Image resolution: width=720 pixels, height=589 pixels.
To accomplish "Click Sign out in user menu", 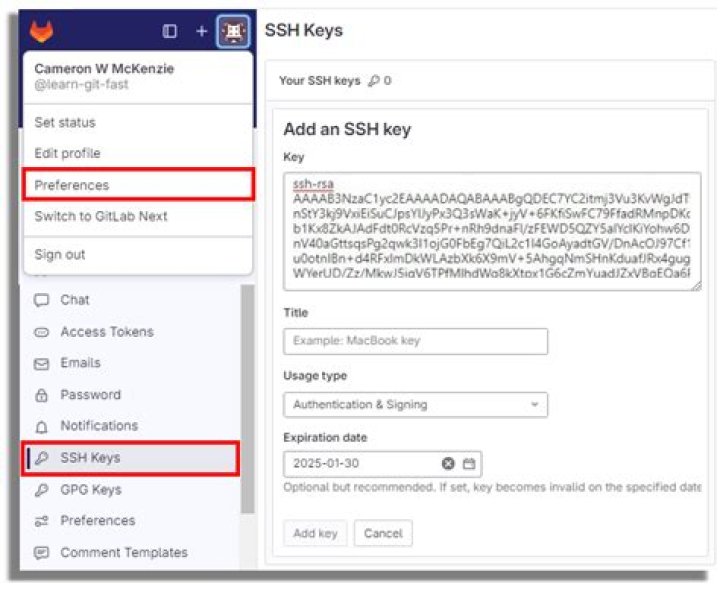I will pyautogui.click(x=138, y=255).
